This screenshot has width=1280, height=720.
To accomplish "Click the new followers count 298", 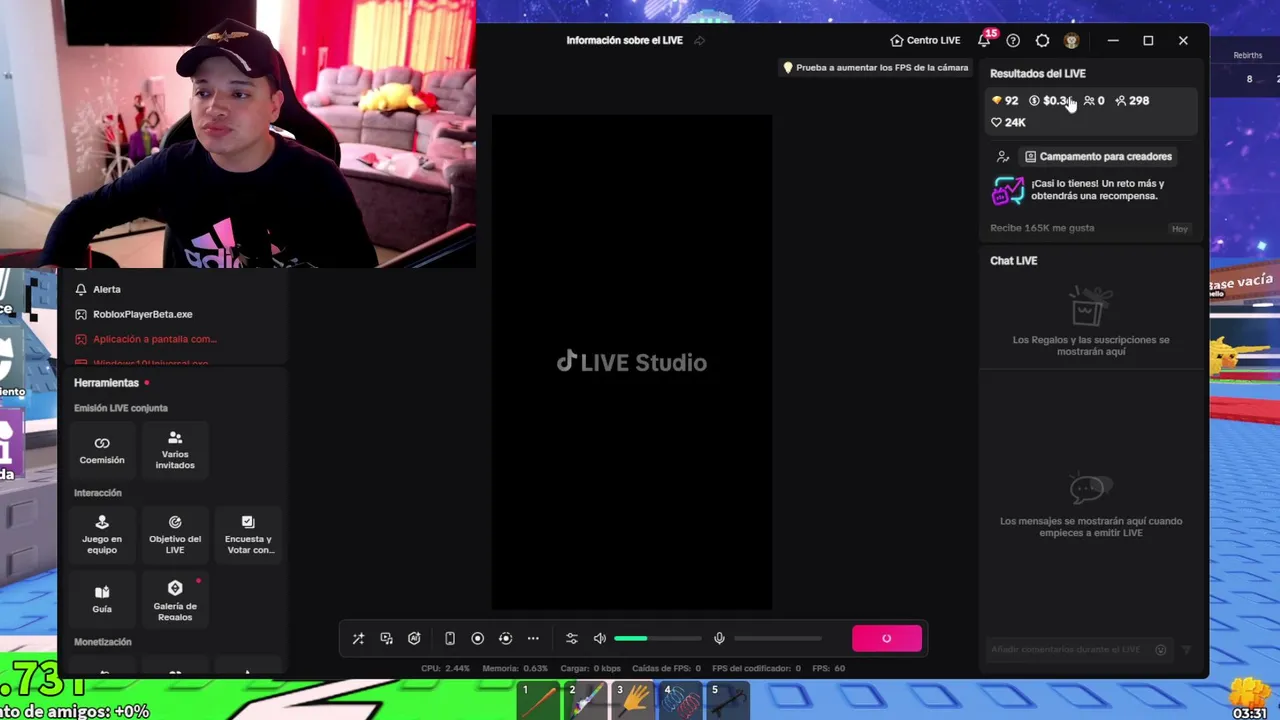I will 1132,100.
